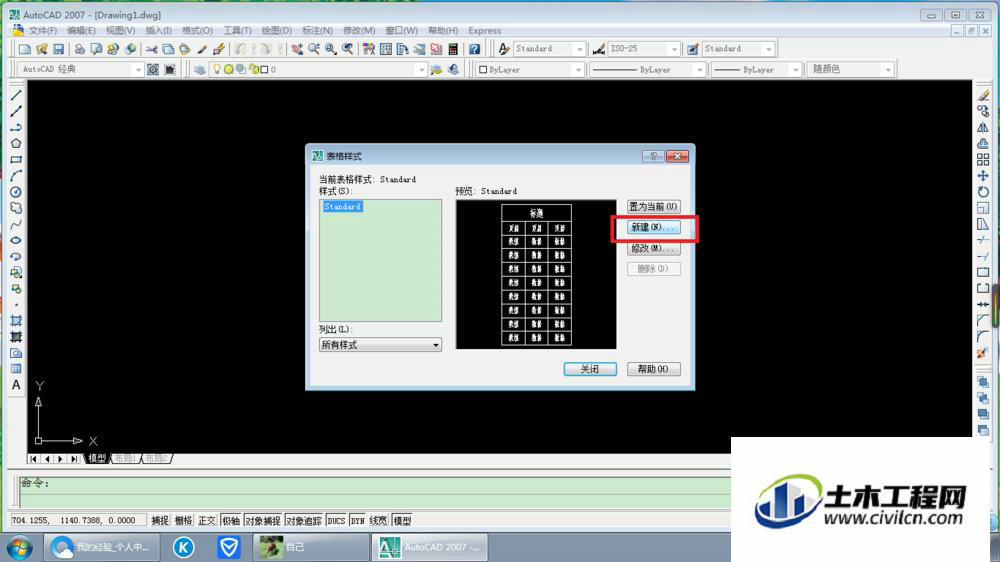Select the Rectangle draw tool
Screen dimensions: 1000x562
pos(16,159)
